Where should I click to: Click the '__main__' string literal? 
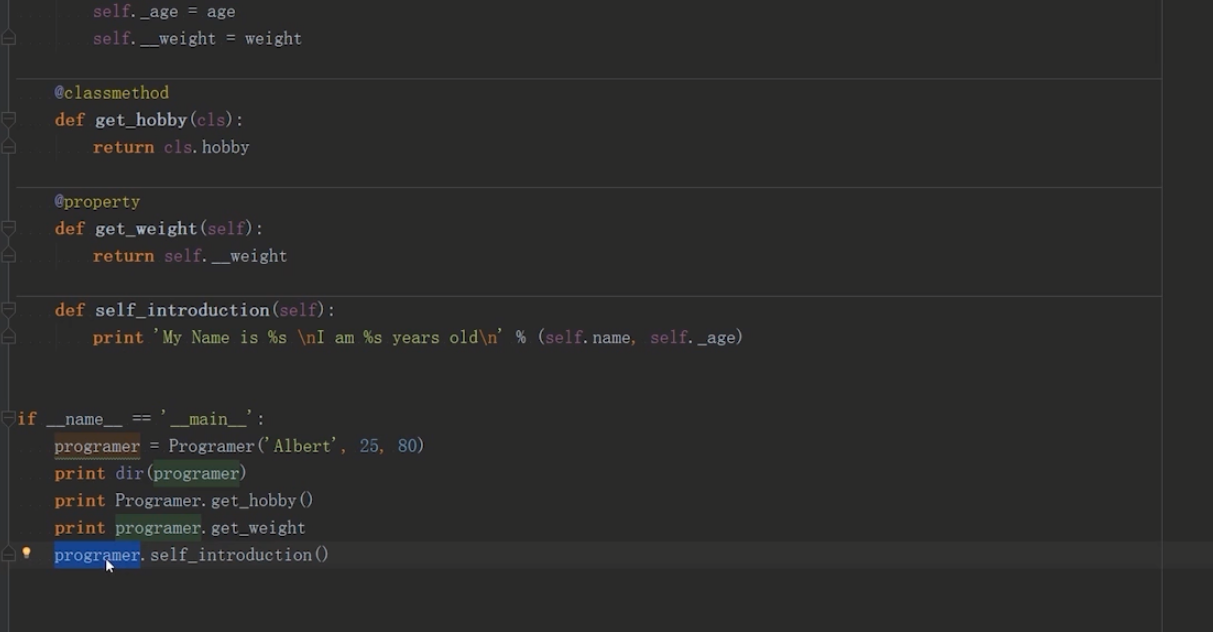(x=207, y=419)
